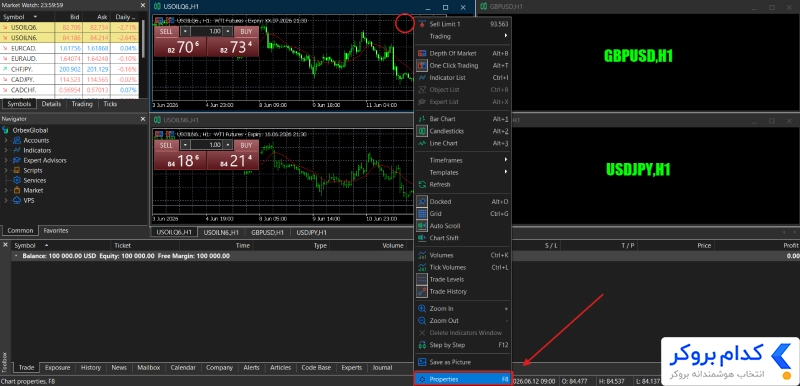Select the History tab in Toolbox

(x=91, y=368)
